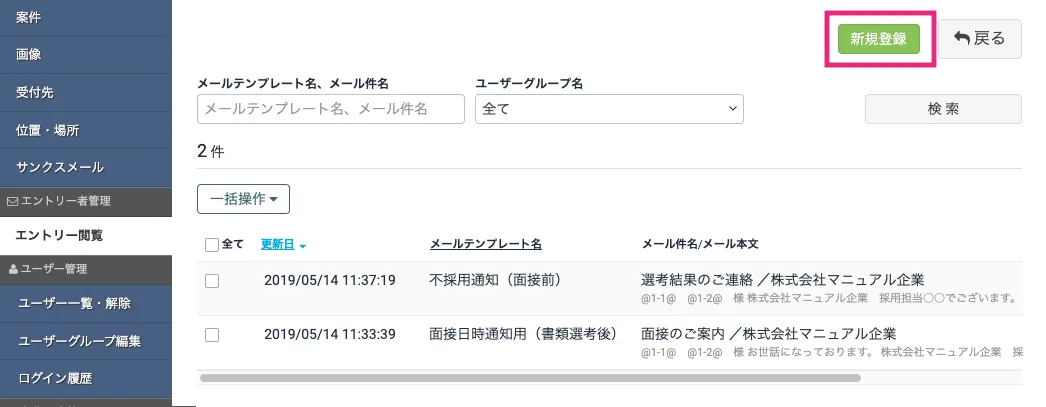Image resolution: width=1046 pixels, height=407 pixels.
Task: Open 画像 in the sidebar menu
Action: pyautogui.click(x=29, y=54)
